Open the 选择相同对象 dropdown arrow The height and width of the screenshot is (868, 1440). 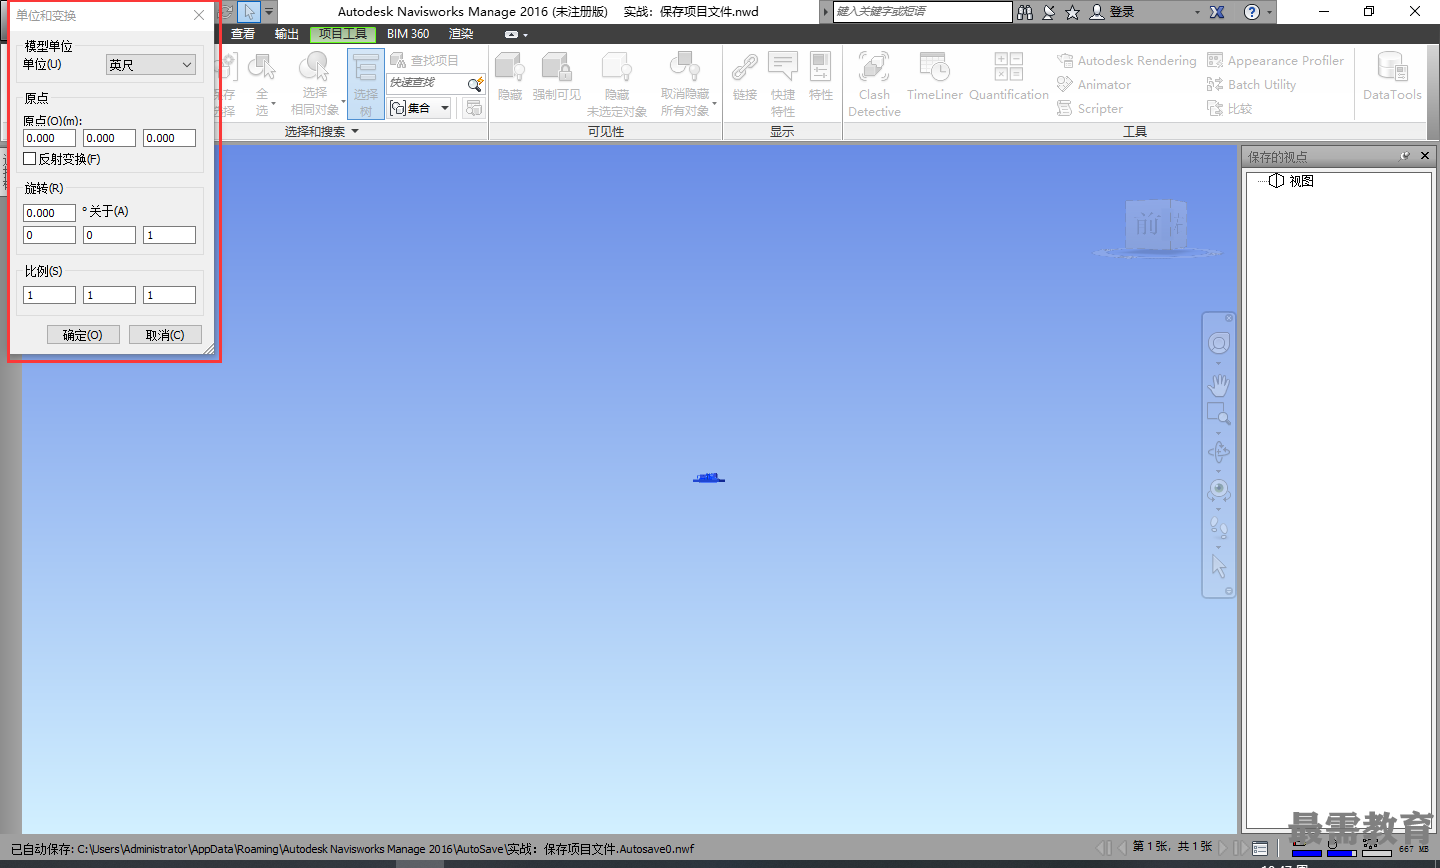pos(343,101)
